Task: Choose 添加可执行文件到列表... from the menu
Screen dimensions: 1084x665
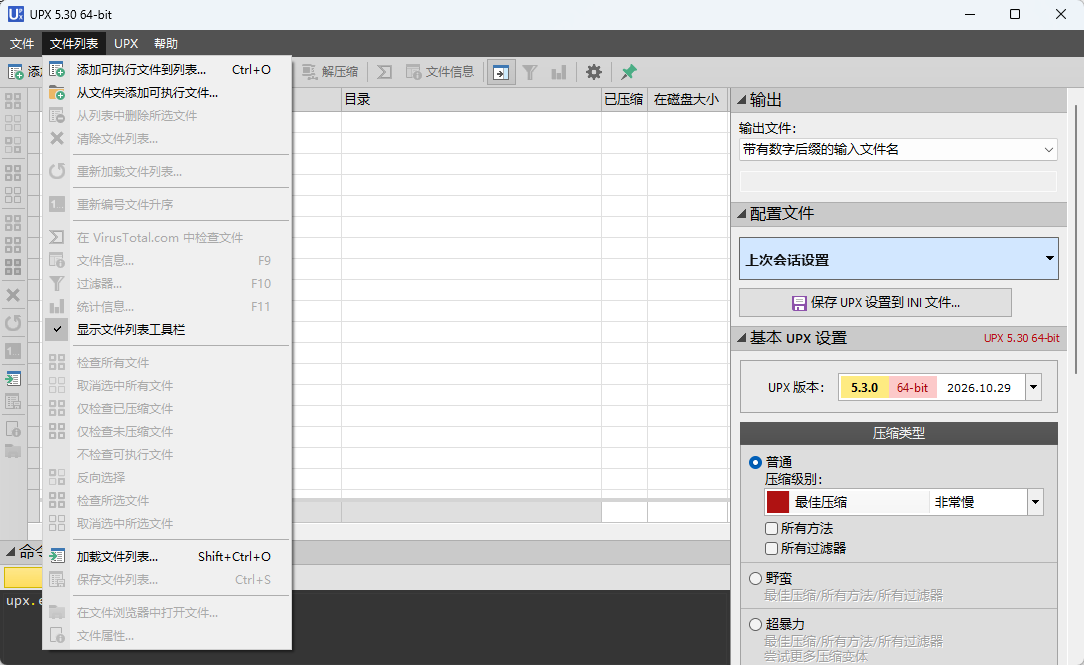Action: (x=167, y=70)
